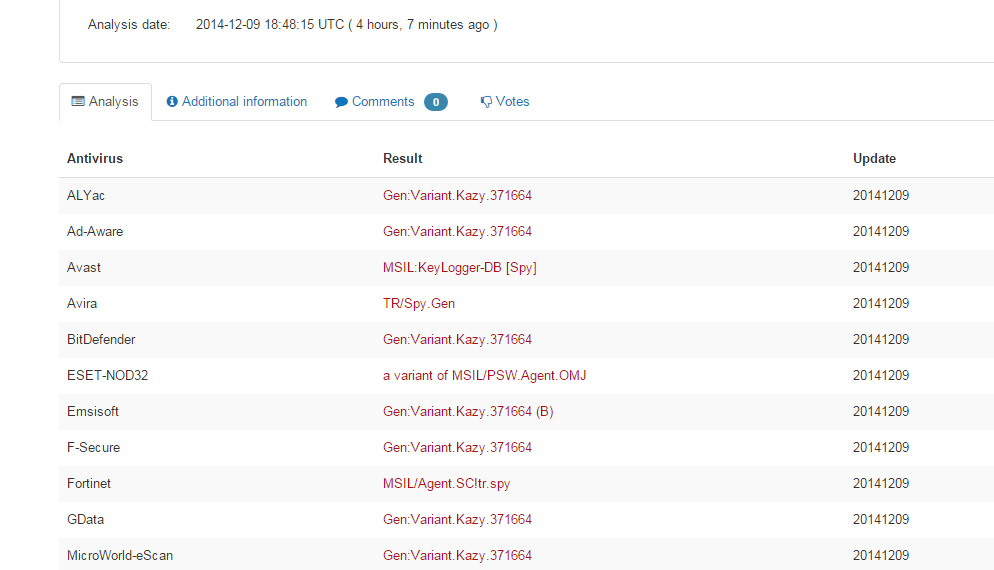Select the ALYac antivirus name
This screenshot has height=570, width=994.
(86, 195)
